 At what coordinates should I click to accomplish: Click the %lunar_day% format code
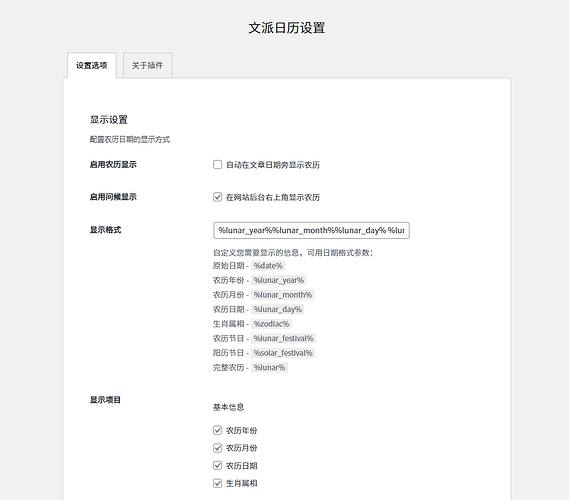tap(278, 309)
